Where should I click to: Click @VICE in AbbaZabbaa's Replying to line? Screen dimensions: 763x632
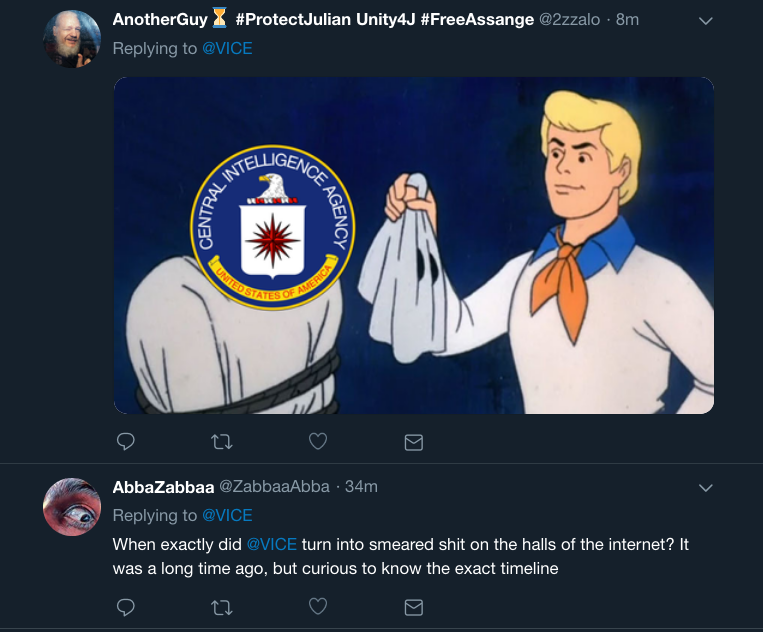coord(227,515)
